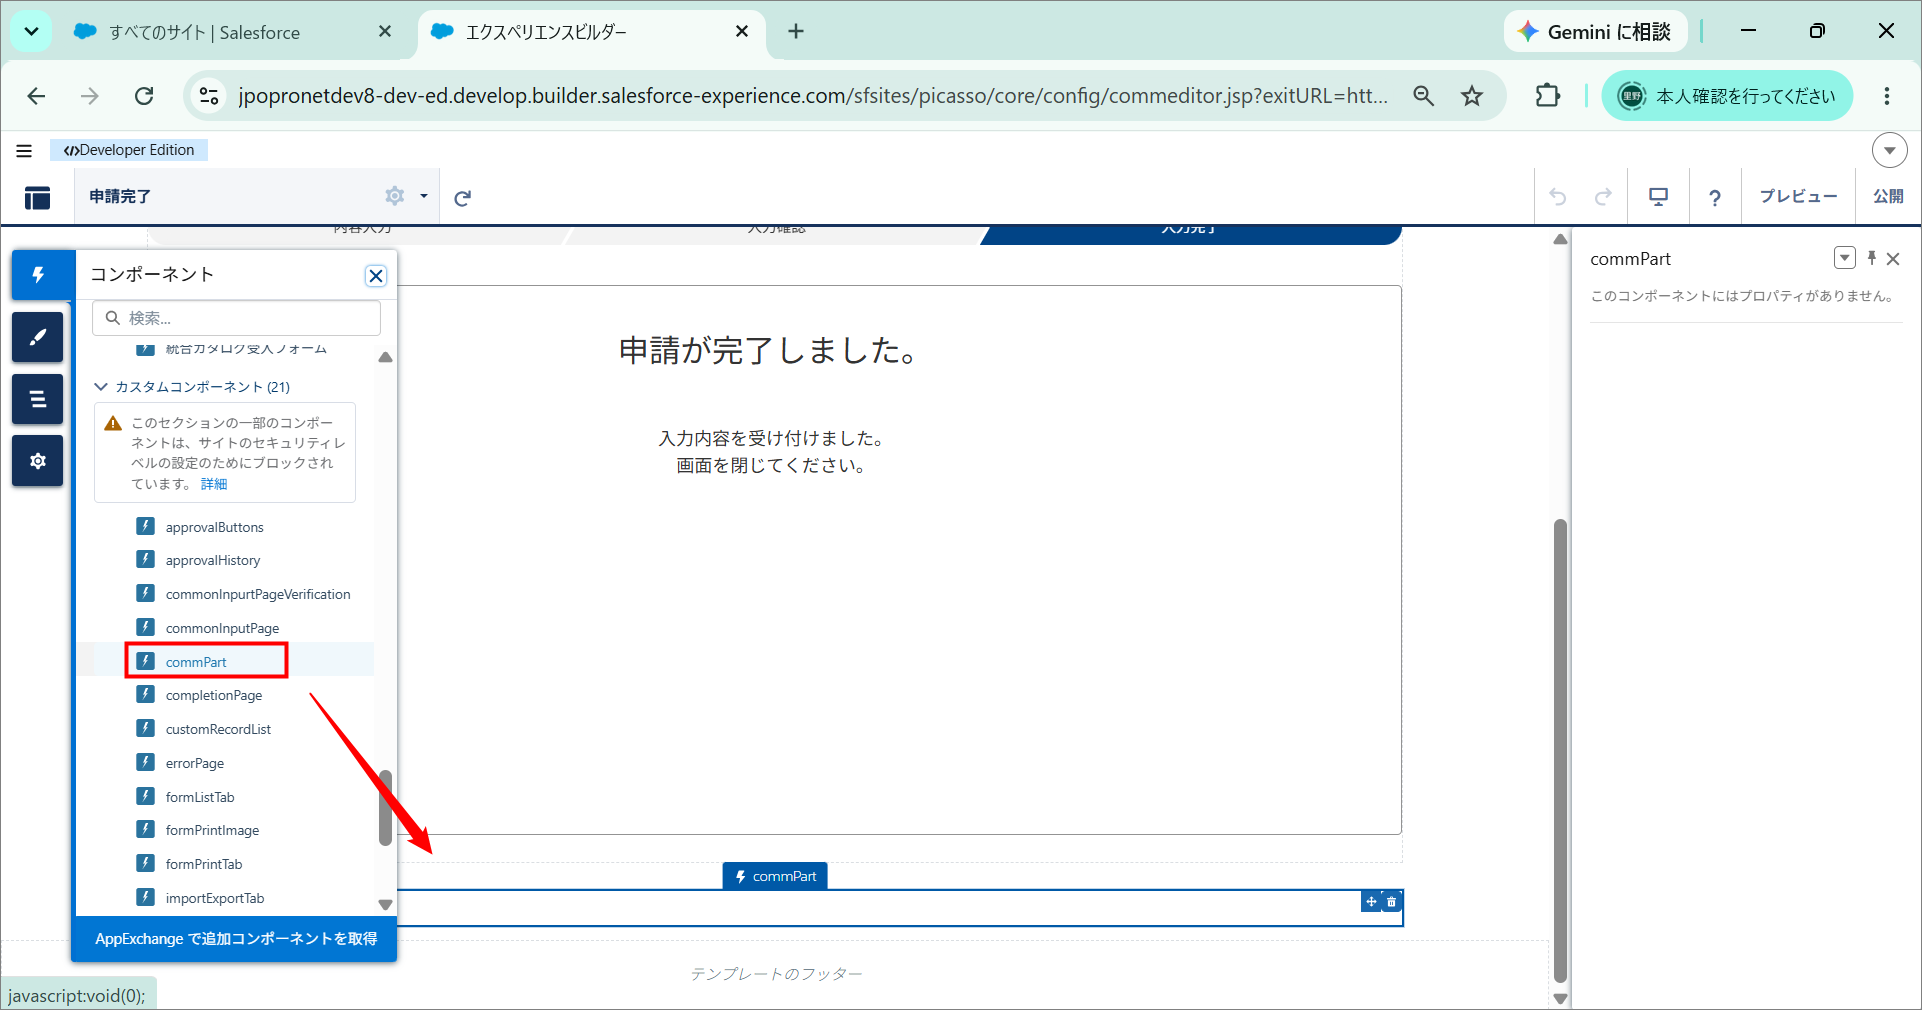The height and width of the screenshot is (1010, 1922).
Task: Click the 公開 button
Action: coord(1888,197)
